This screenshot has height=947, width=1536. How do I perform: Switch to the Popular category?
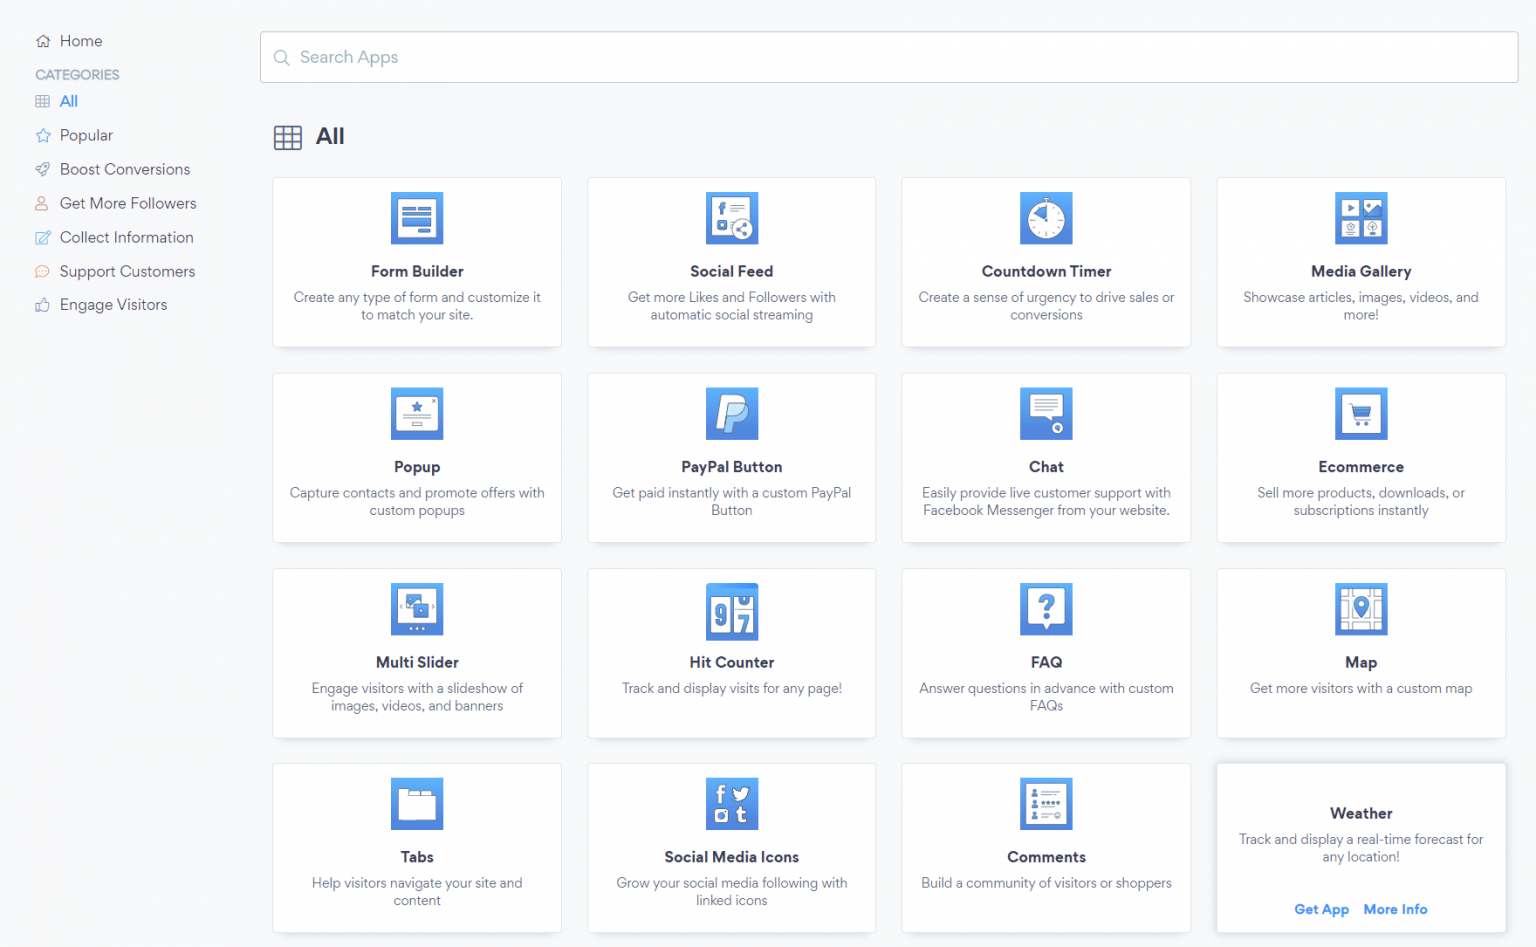[x=87, y=135]
